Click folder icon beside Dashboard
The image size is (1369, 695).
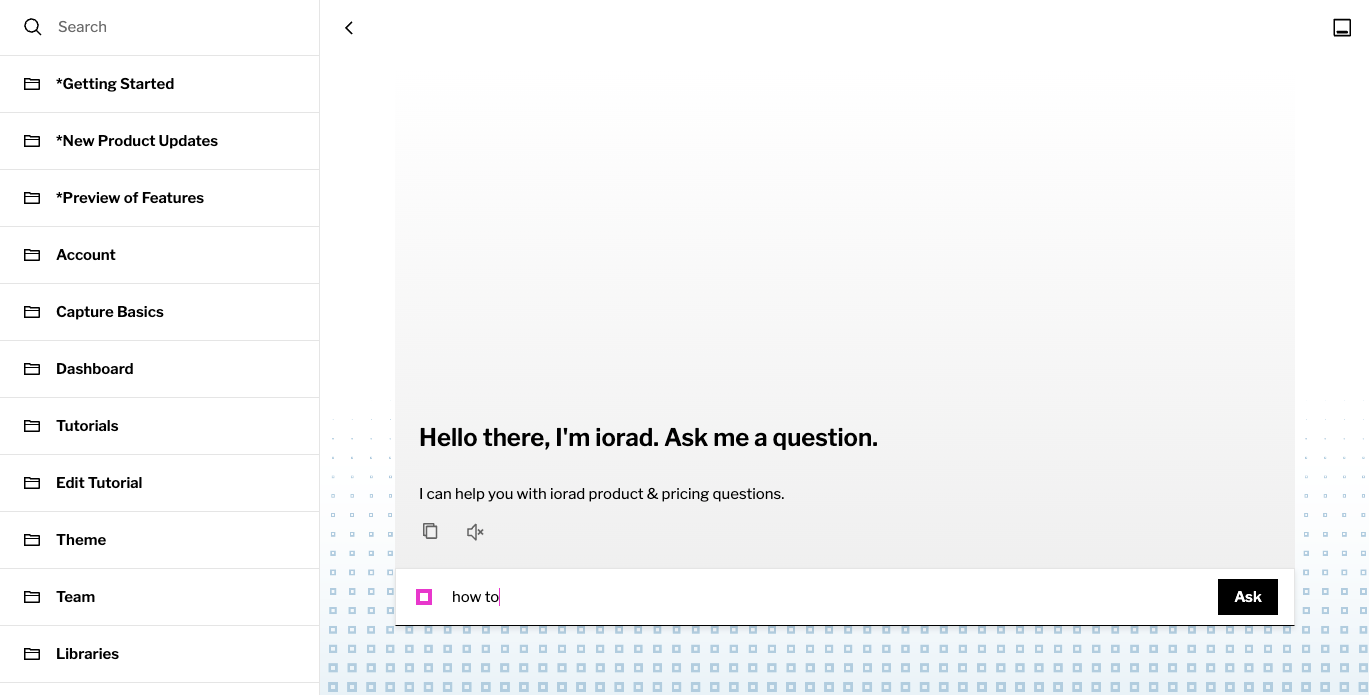(32, 369)
